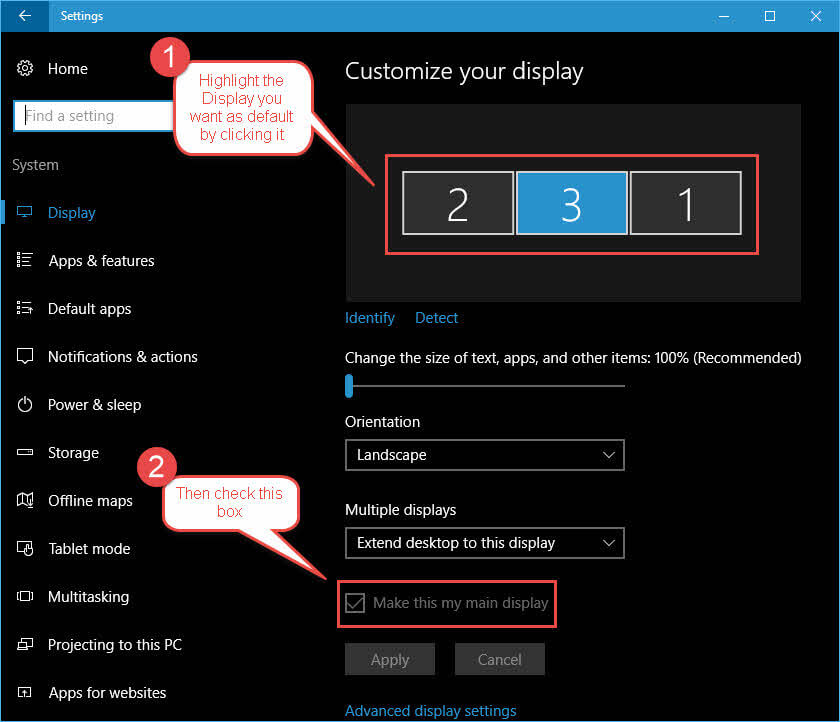Click the Tablet mode icon

pos(24,548)
